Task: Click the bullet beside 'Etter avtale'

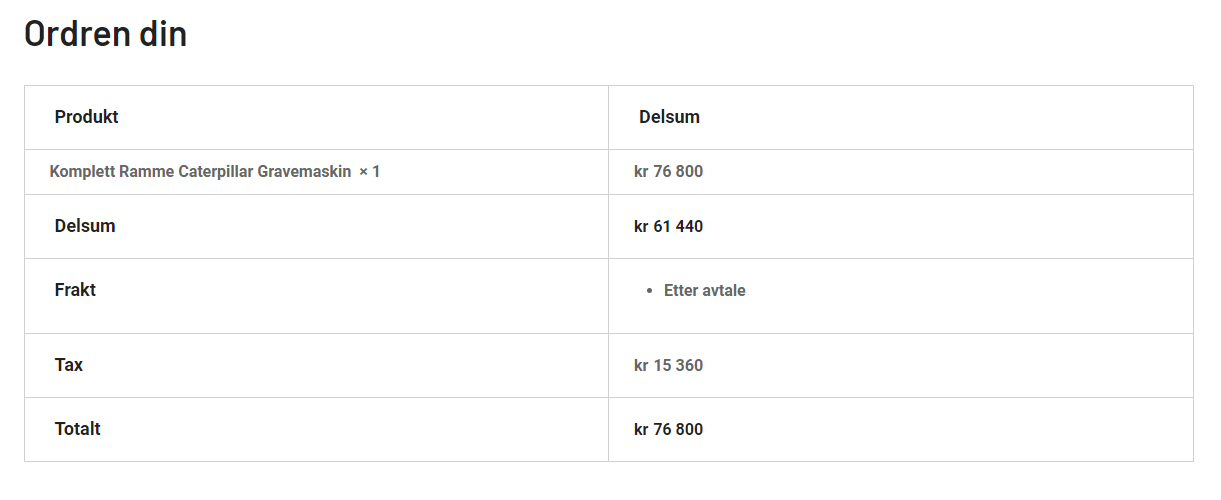Action: (650, 291)
